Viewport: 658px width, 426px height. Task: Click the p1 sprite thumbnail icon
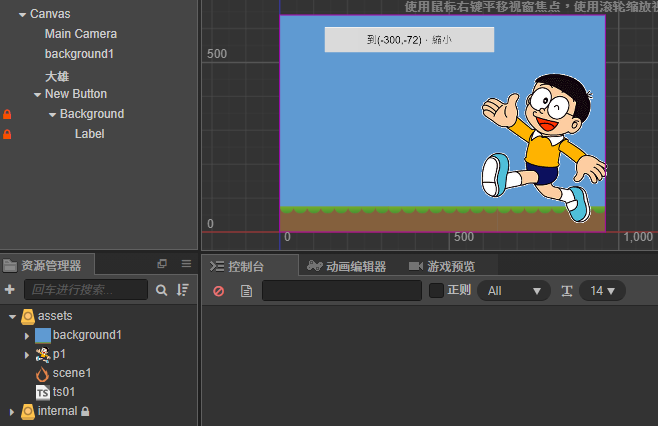click(42, 355)
